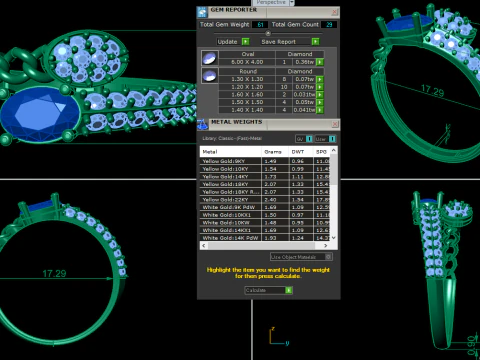Click the Round shape label cell
Image resolution: width=480 pixels, height=360 pixels.
click(247, 71)
